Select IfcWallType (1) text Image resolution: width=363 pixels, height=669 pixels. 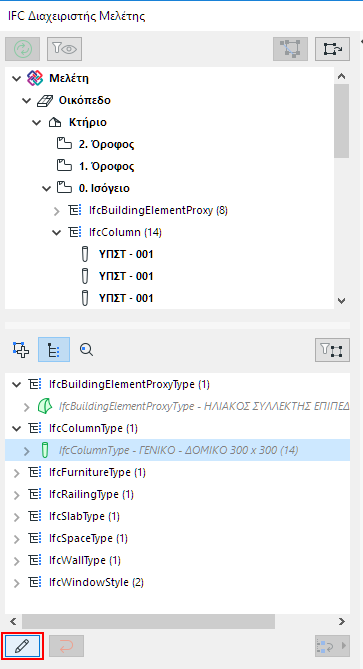pyautogui.click(x=85, y=560)
